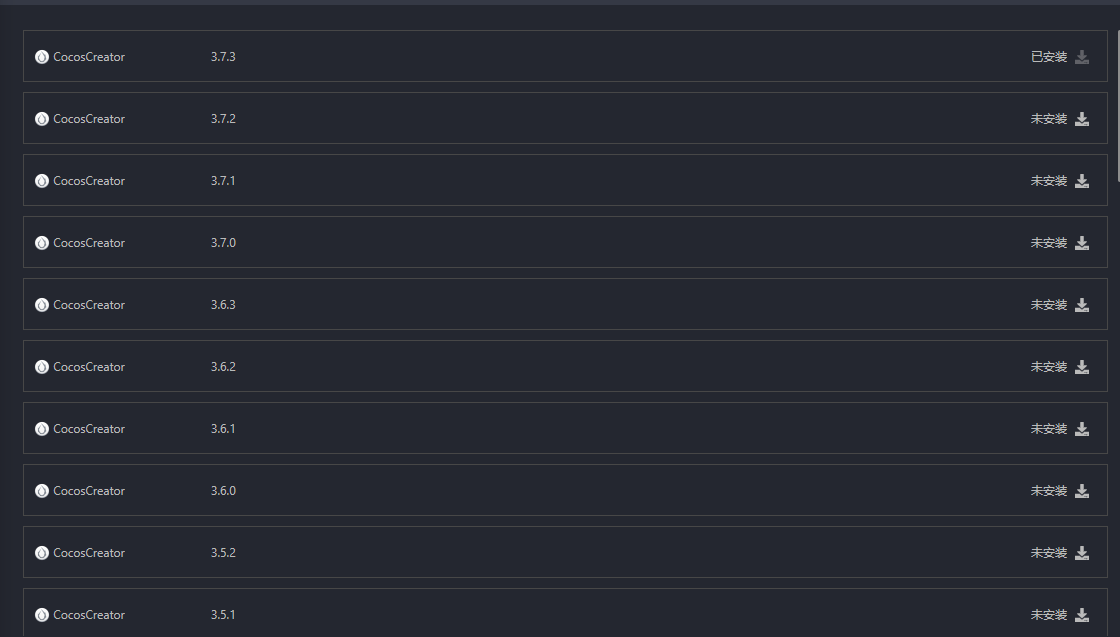The width and height of the screenshot is (1120, 637).
Task: Click download icon for version 3.5.1
Action: click(x=1082, y=615)
